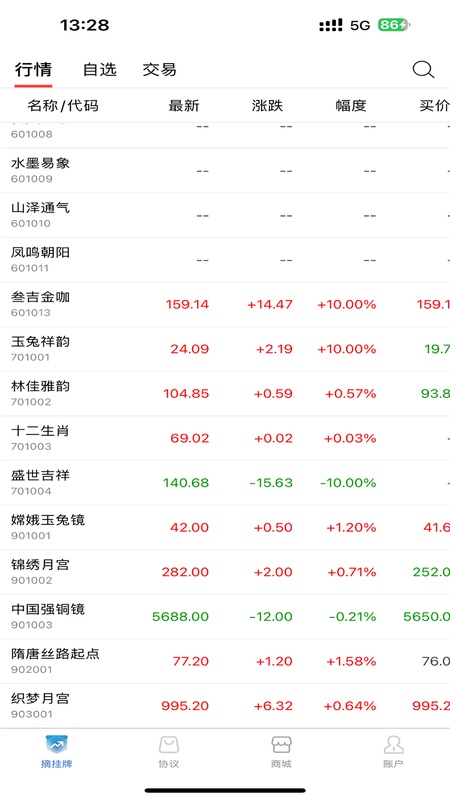450x800 pixels.
Task: Switch to the 自选 tab
Action: coord(100,69)
